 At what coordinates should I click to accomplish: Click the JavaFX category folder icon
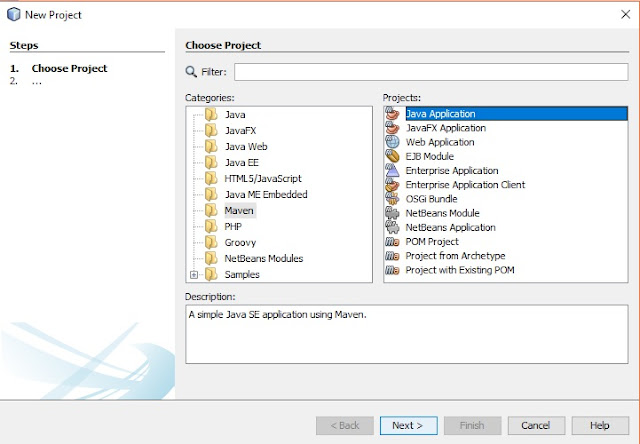[211, 131]
